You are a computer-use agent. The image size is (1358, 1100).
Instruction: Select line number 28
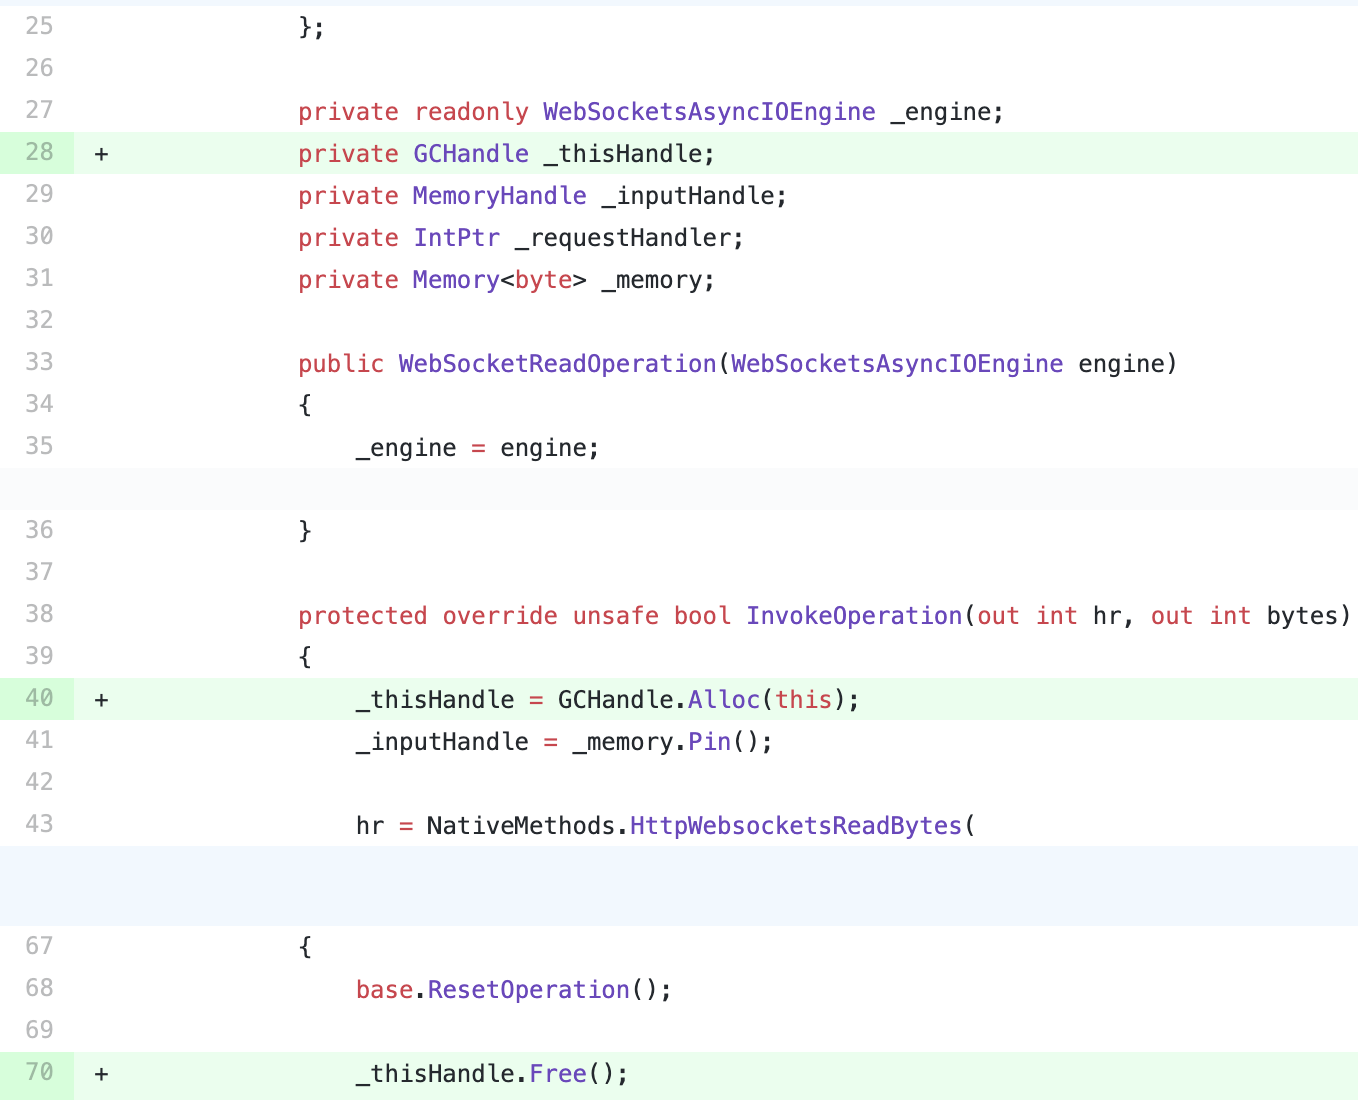point(39,152)
